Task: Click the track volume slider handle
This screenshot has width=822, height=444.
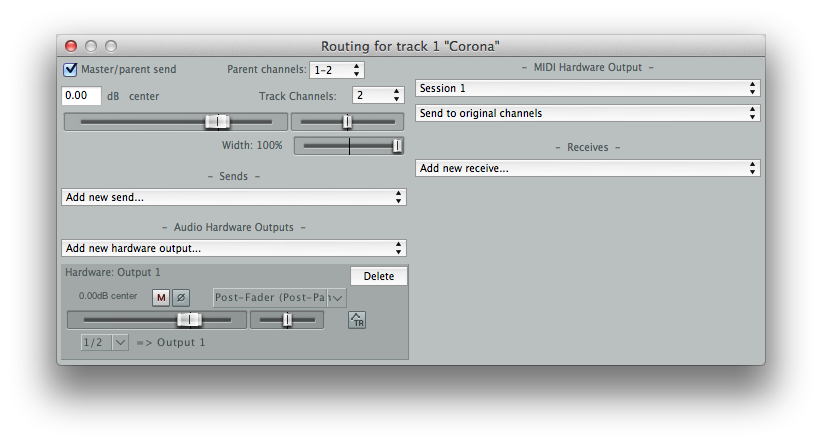Action: (x=217, y=122)
